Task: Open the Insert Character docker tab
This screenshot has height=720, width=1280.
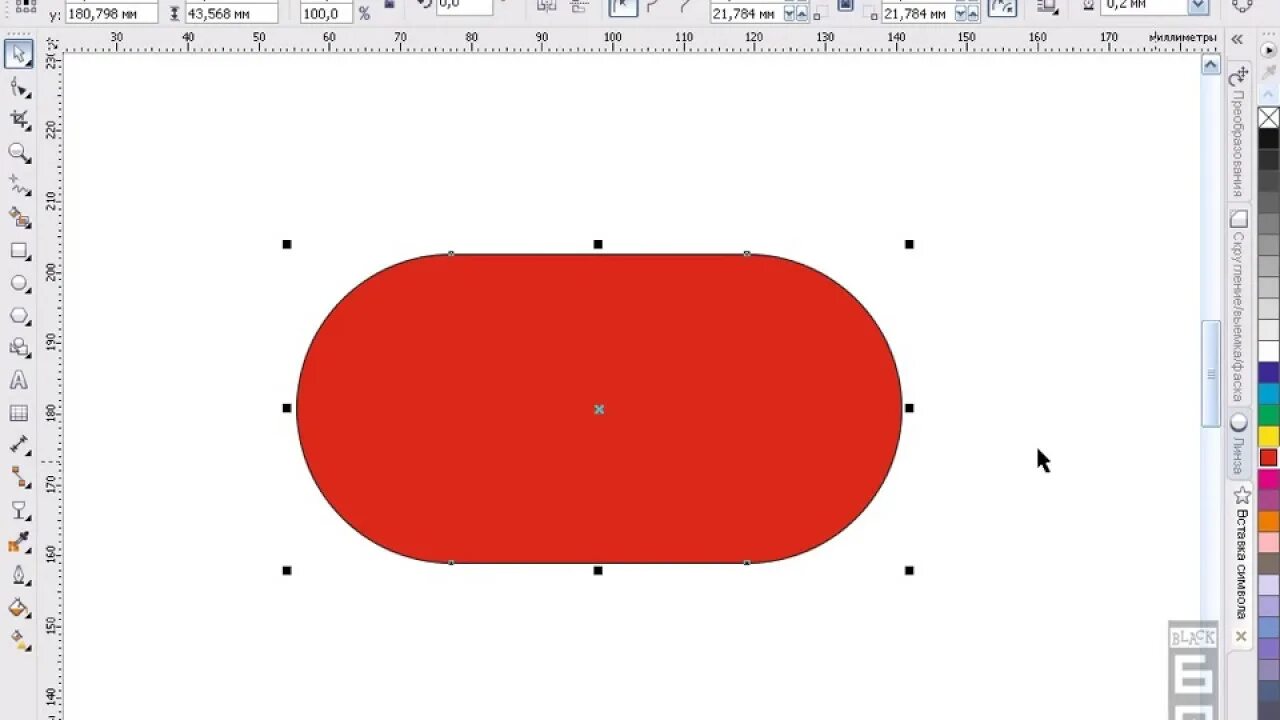Action: 1241,553
